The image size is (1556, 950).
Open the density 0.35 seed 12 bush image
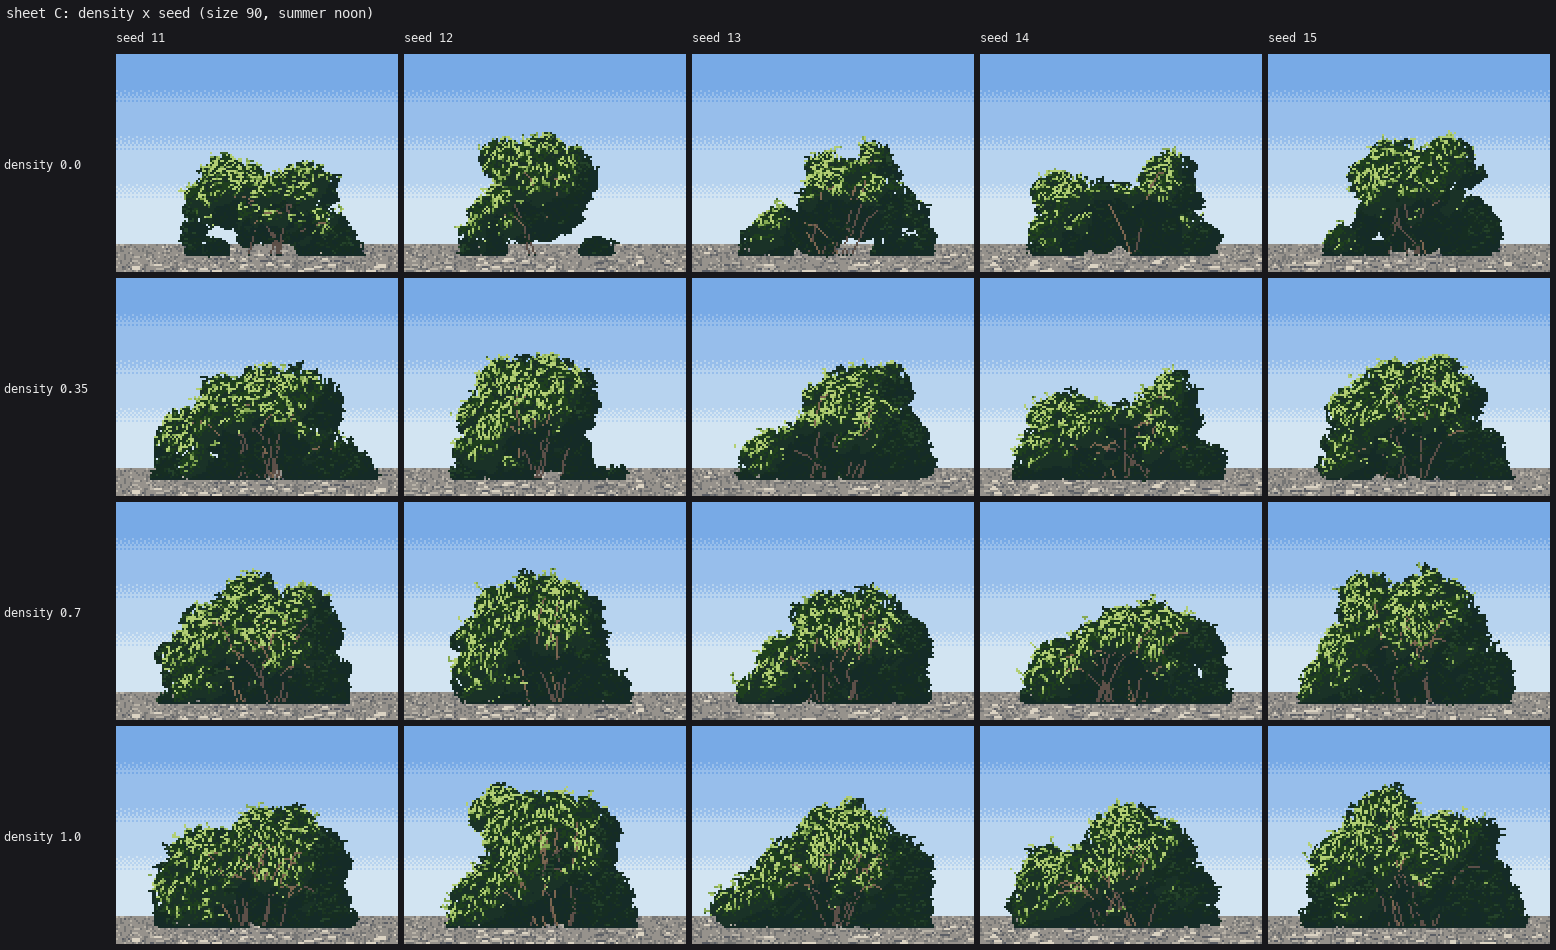click(545, 387)
